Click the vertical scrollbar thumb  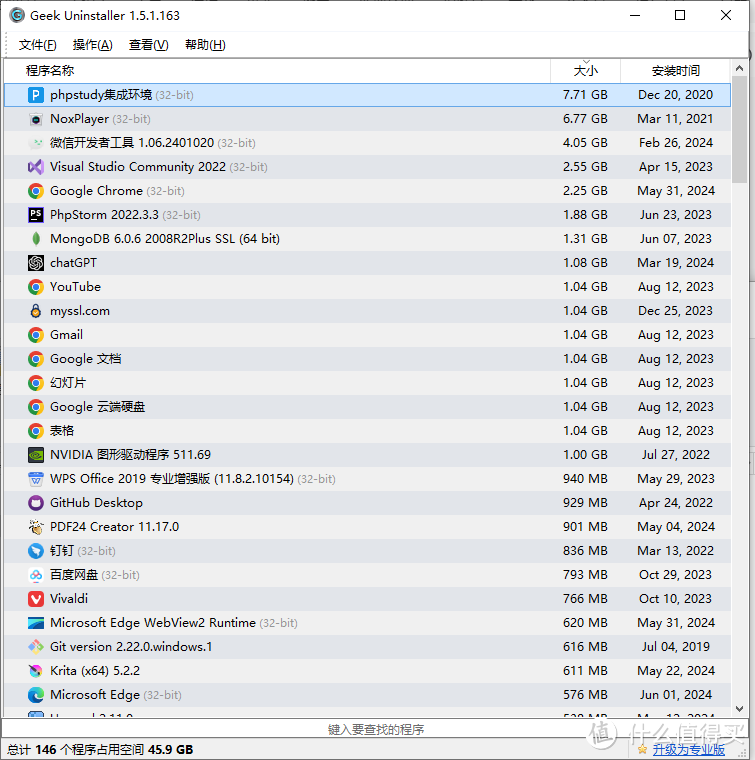(x=739, y=129)
